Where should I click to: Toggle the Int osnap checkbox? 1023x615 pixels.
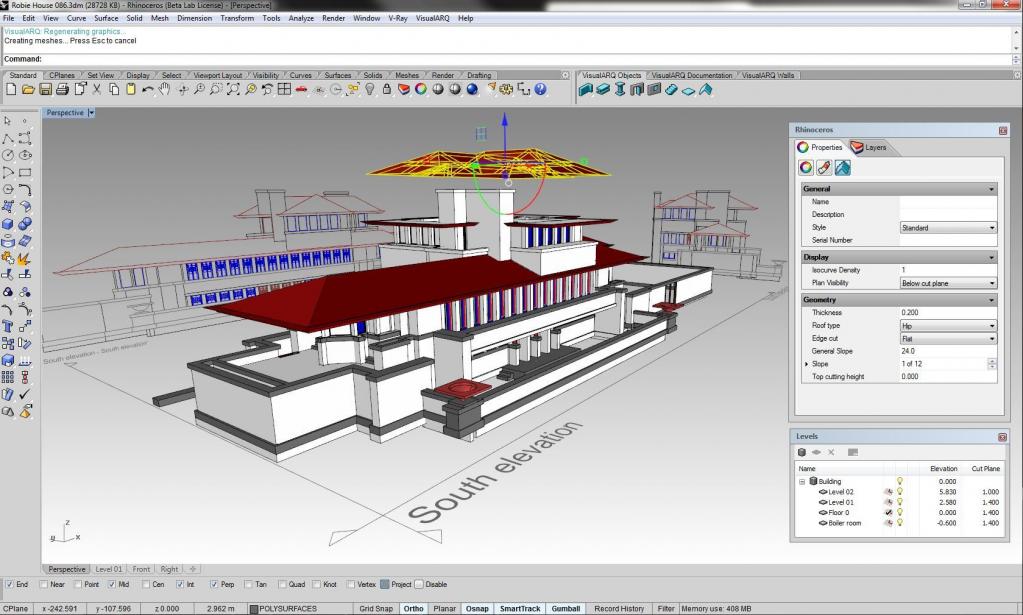click(x=180, y=584)
